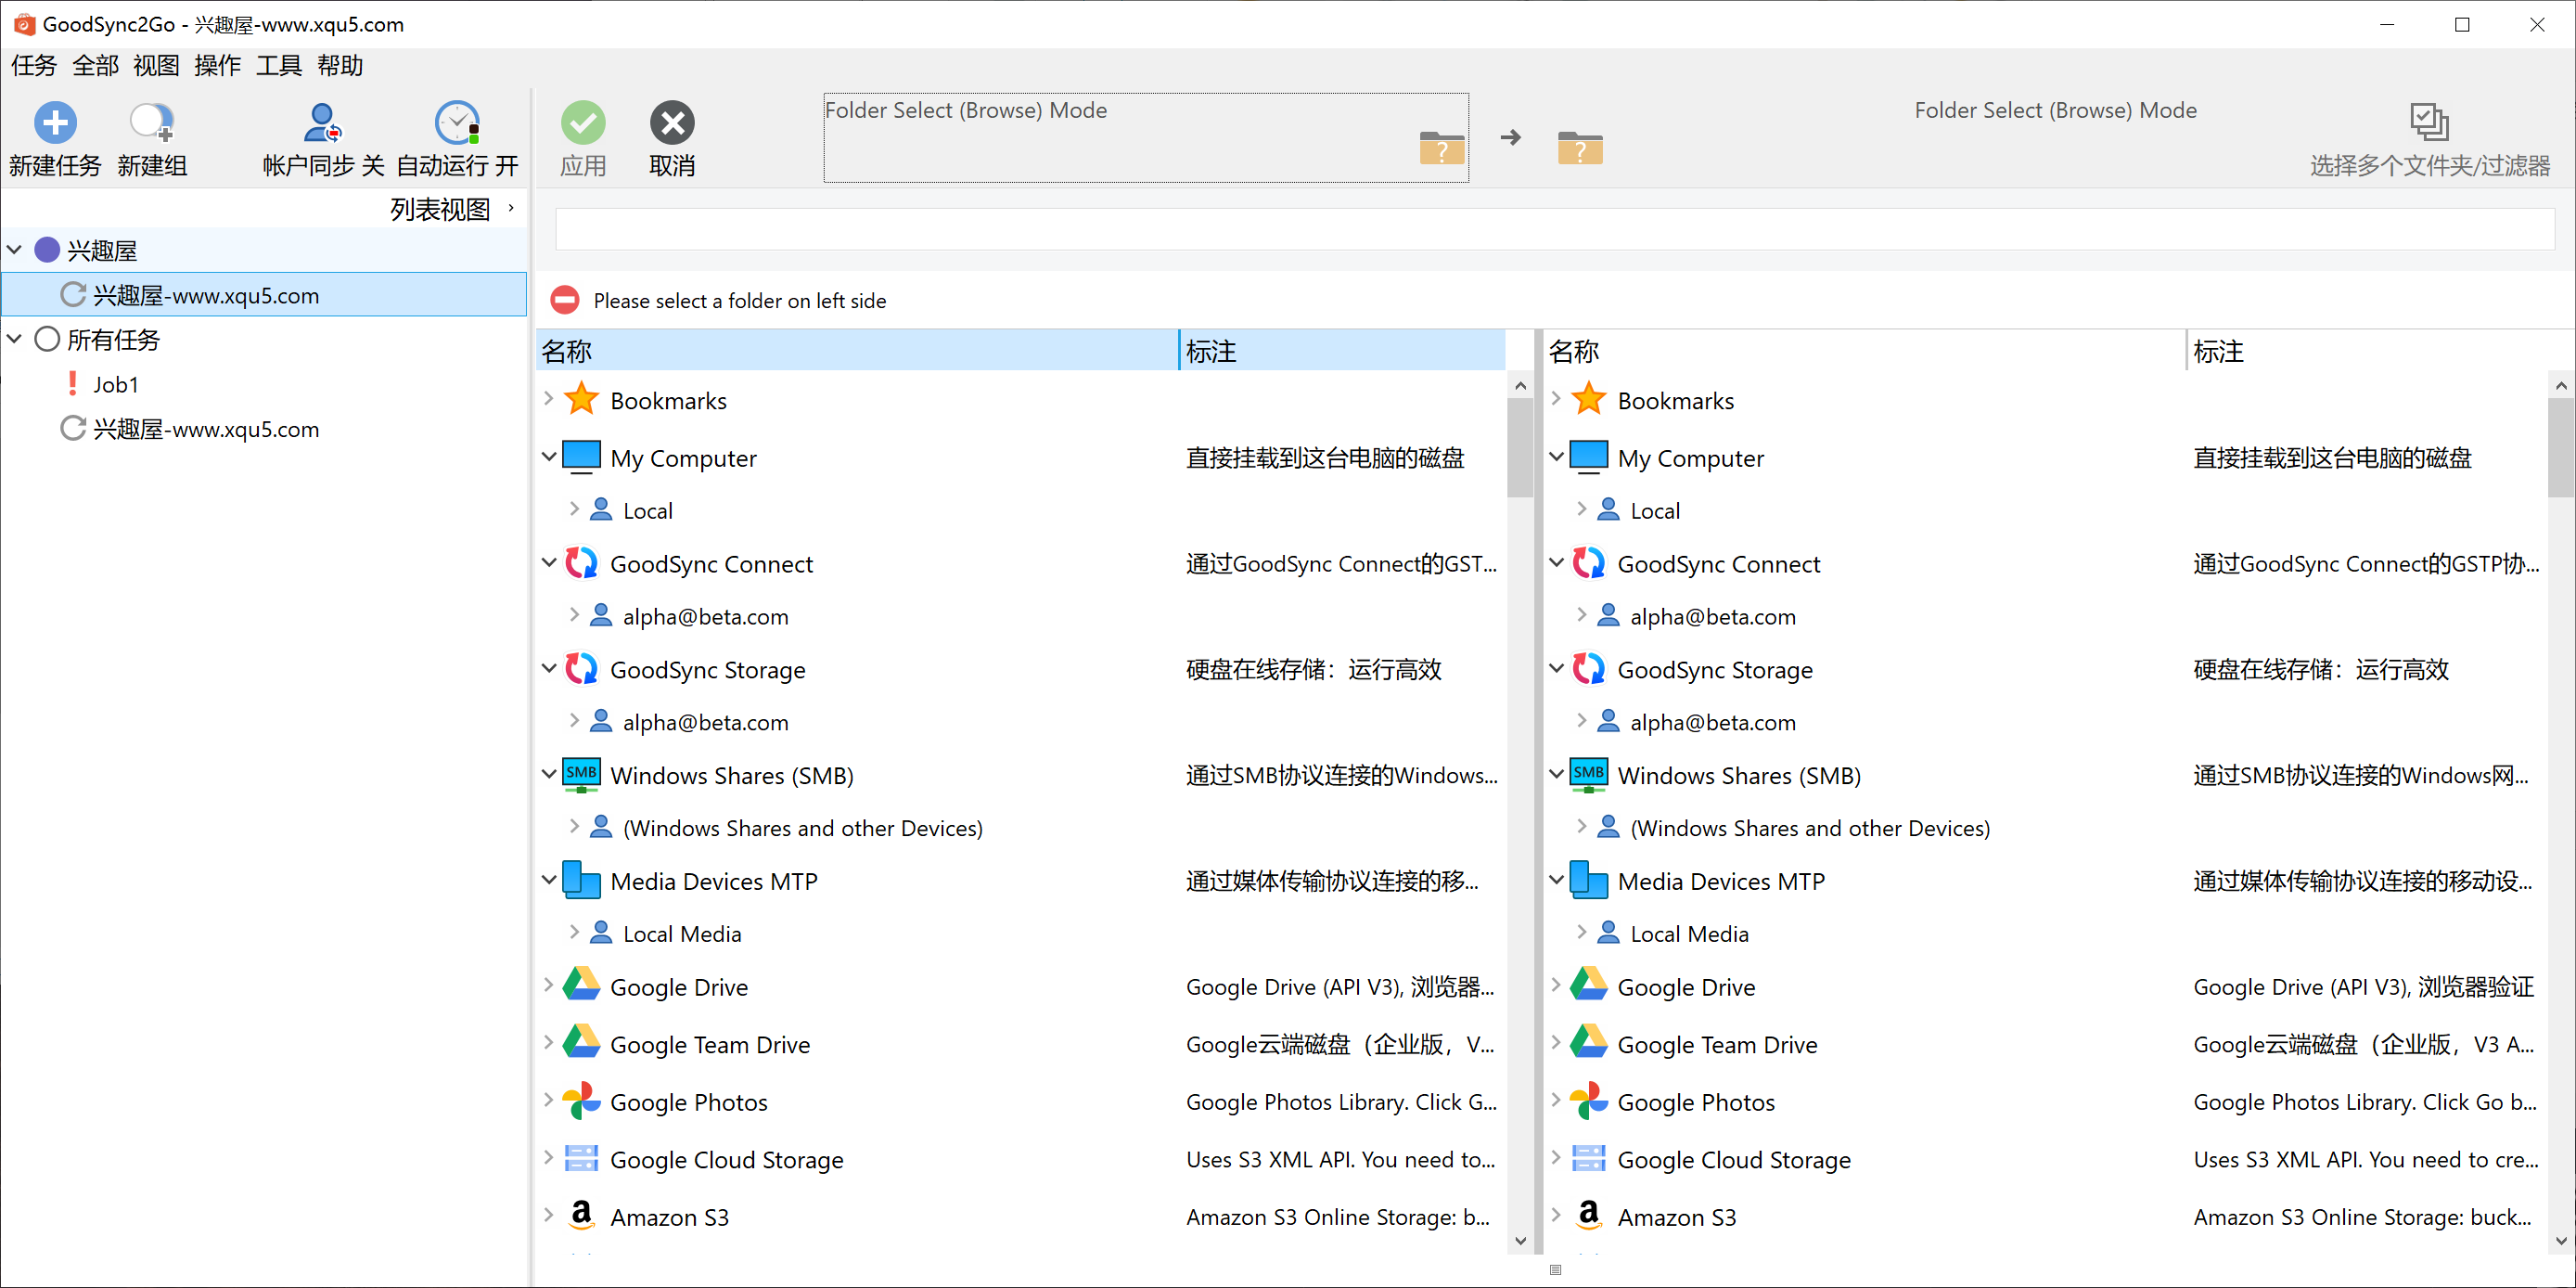Open the 全部 menu
Image resolution: width=2576 pixels, height=1288 pixels.
(x=95, y=66)
